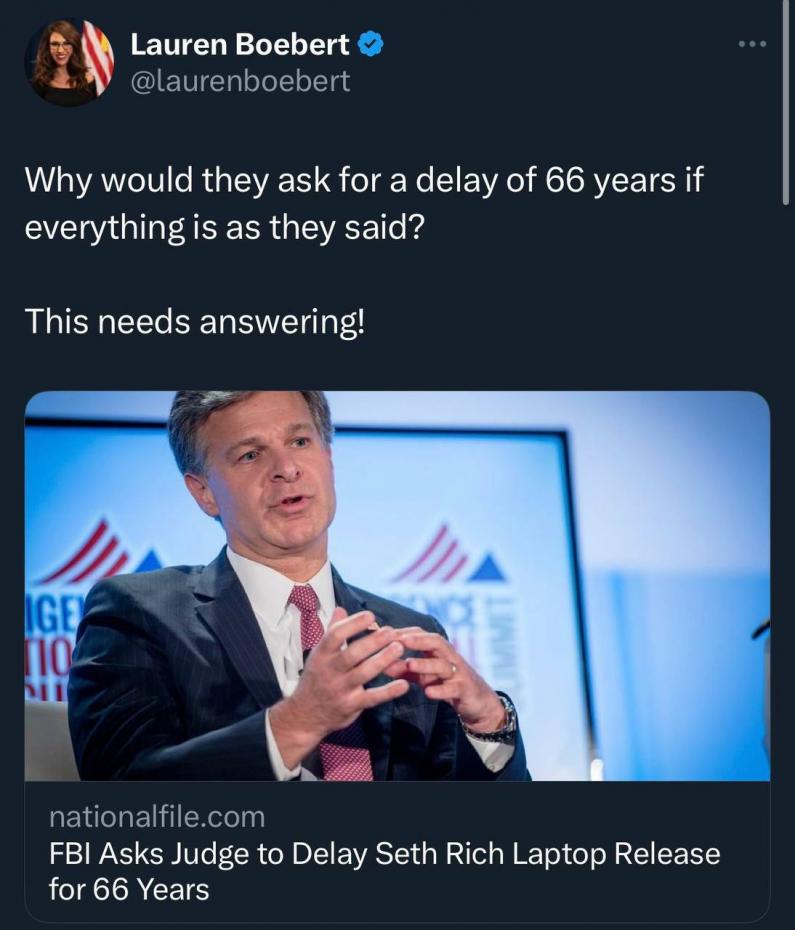
Task: Click the article preview image thumbnail
Action: coord(397,585)
